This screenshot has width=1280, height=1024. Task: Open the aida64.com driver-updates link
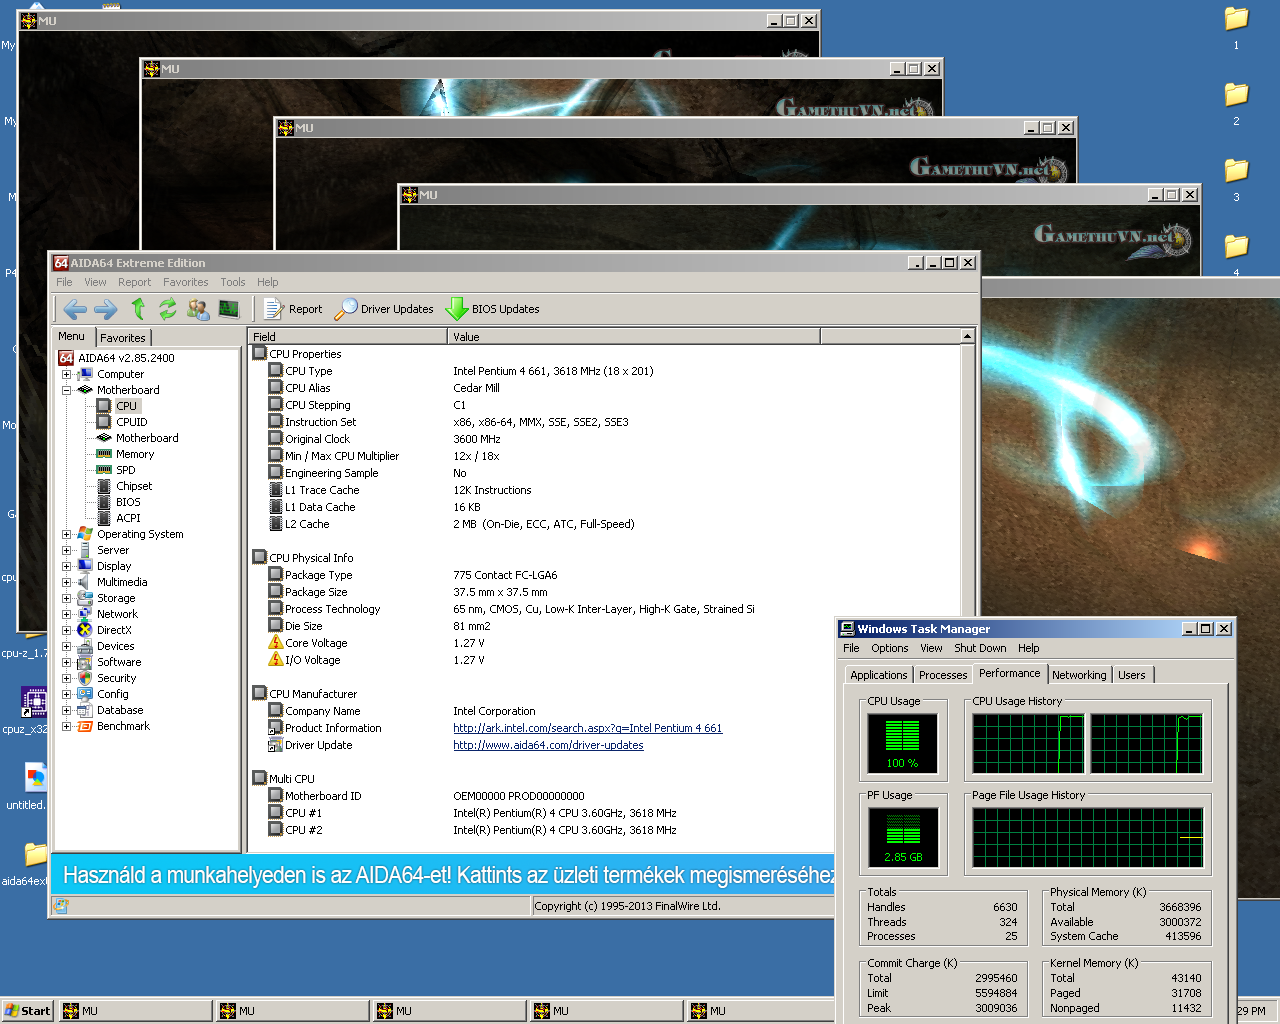(x=548, y=745)
